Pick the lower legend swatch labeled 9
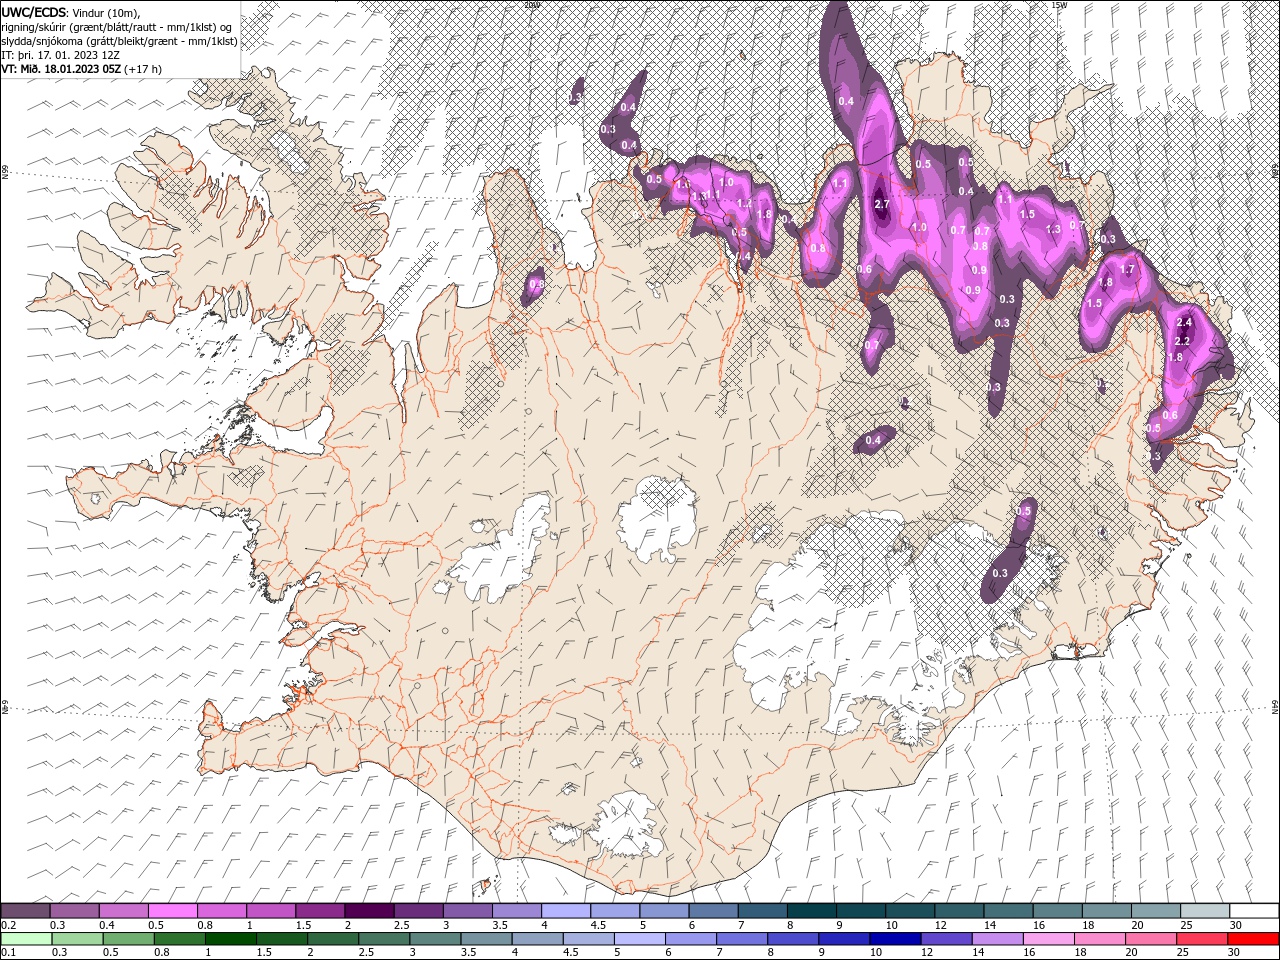This screenshot has width=1280, height=960. [844, 938]
